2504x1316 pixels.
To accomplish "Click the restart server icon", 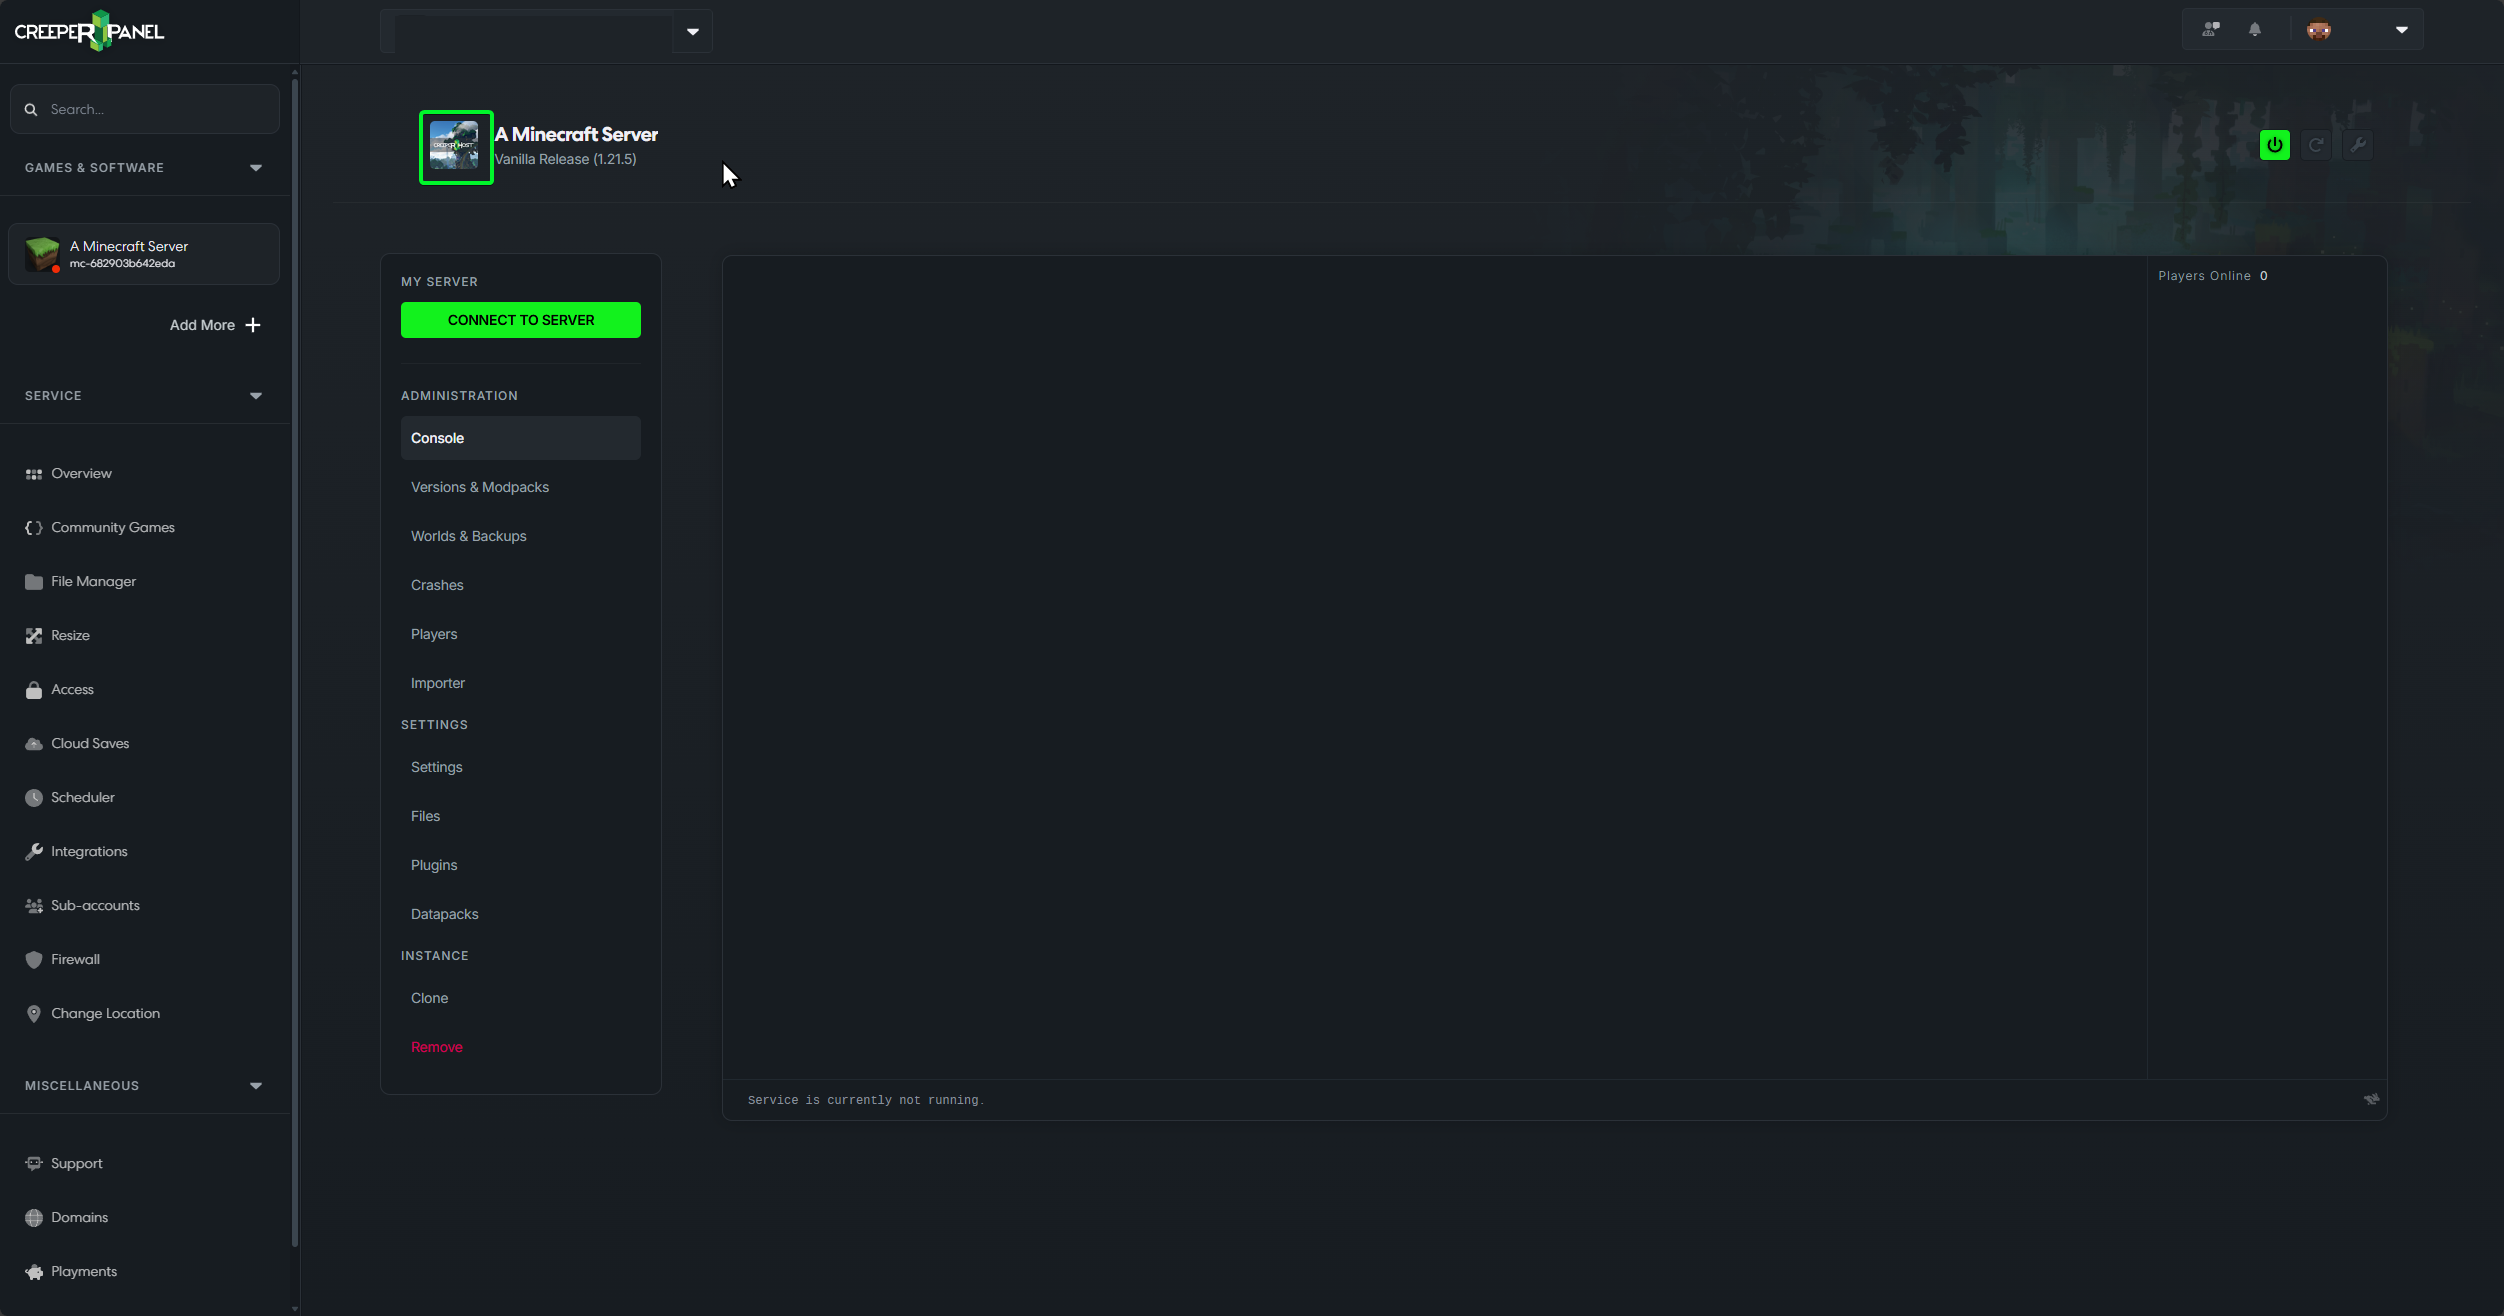I will [x=2316, y=145].
